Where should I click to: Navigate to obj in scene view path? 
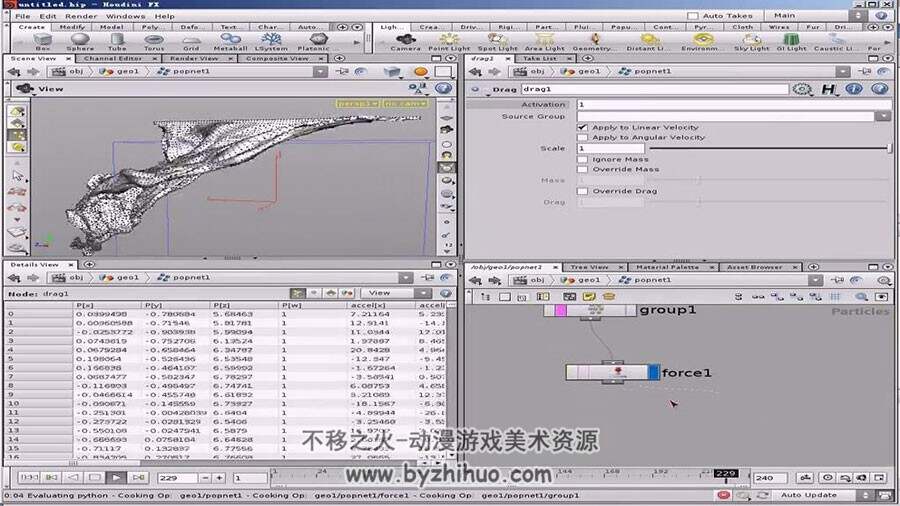tap(68, 72)
